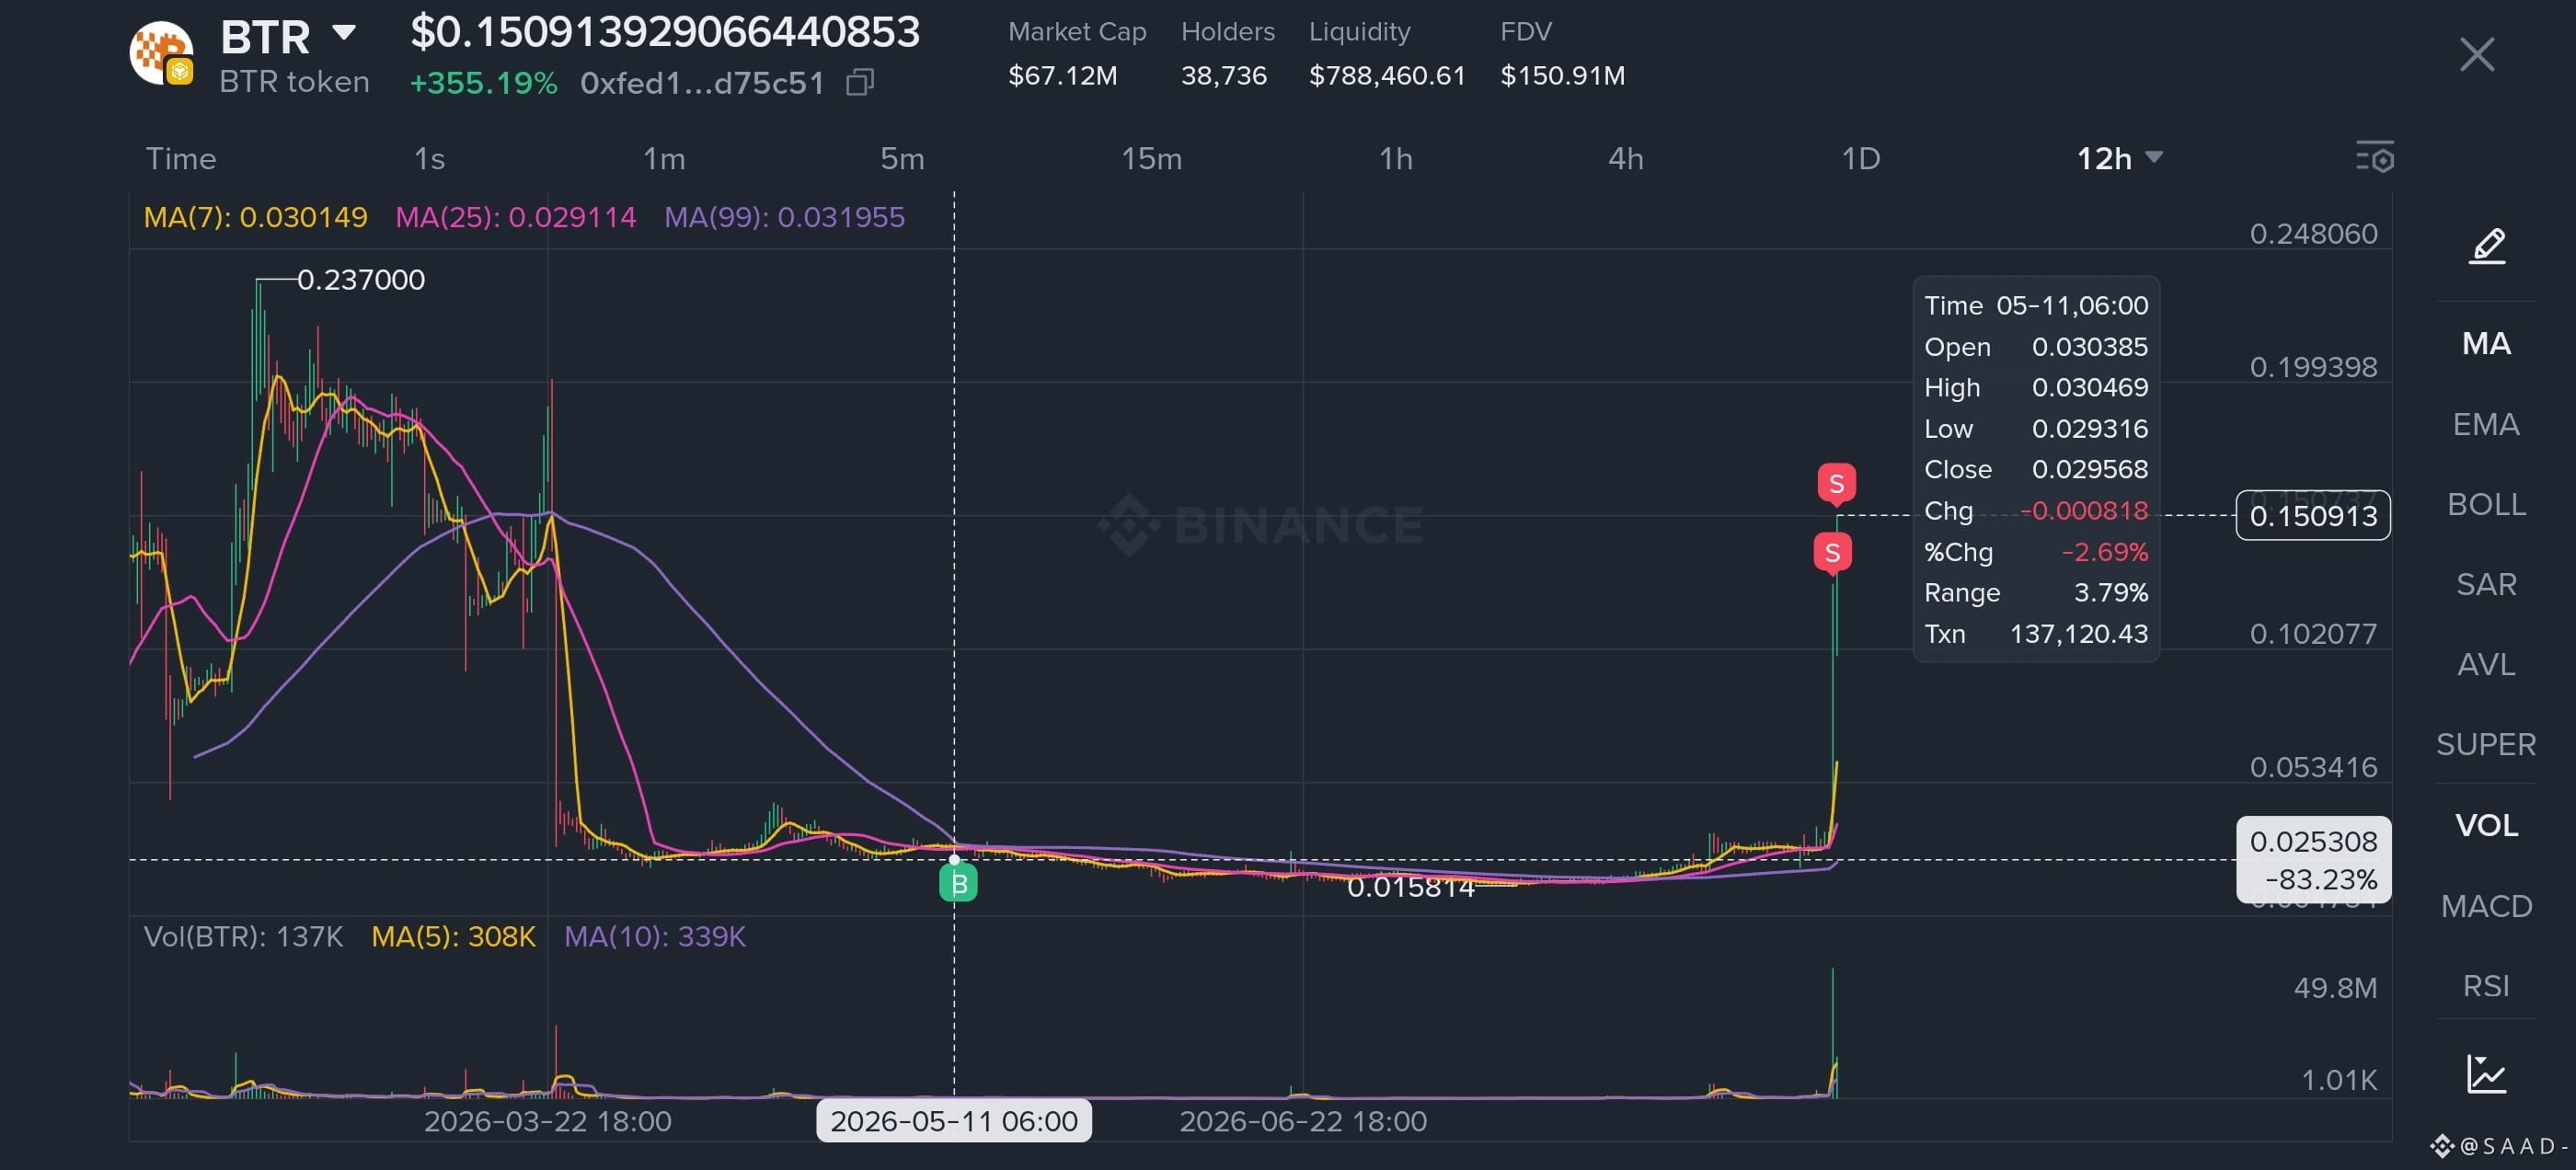Toggle the SUPER indicator
2576x1170 pixels.
click(2486, 744)
